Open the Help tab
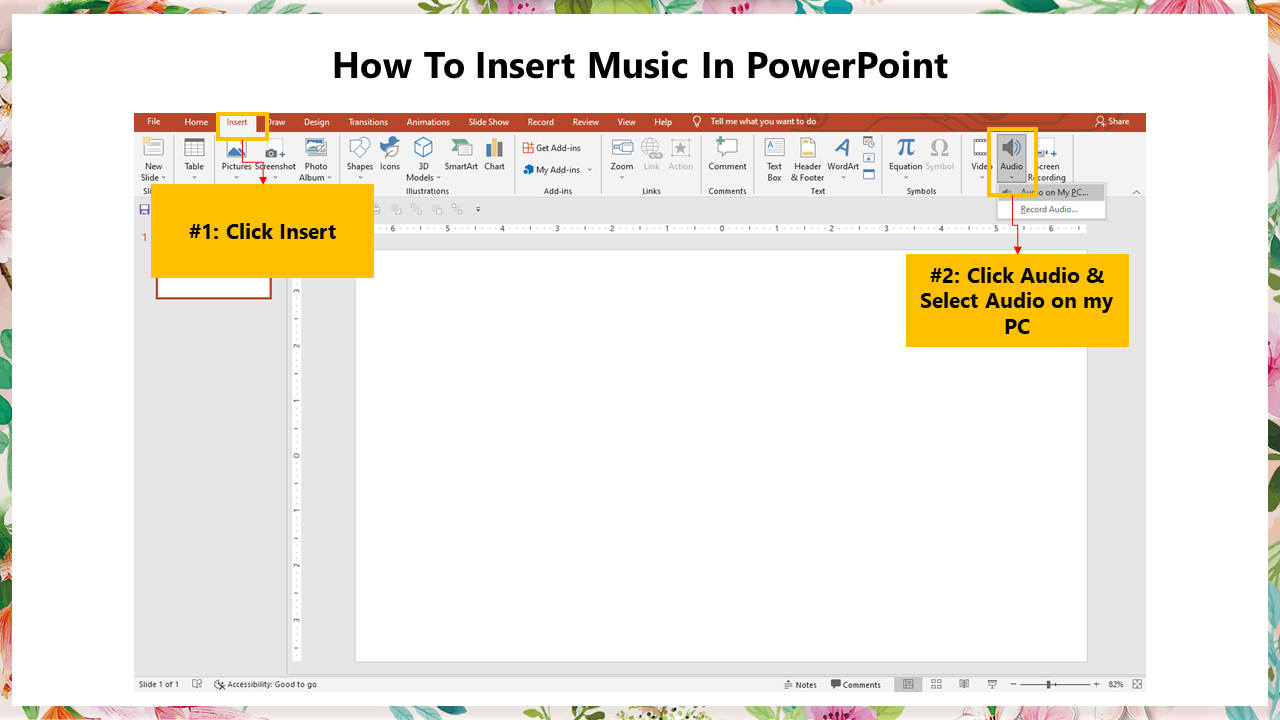Image resolution: width=1280 pixels, height=720 pixels. (663, 122)
